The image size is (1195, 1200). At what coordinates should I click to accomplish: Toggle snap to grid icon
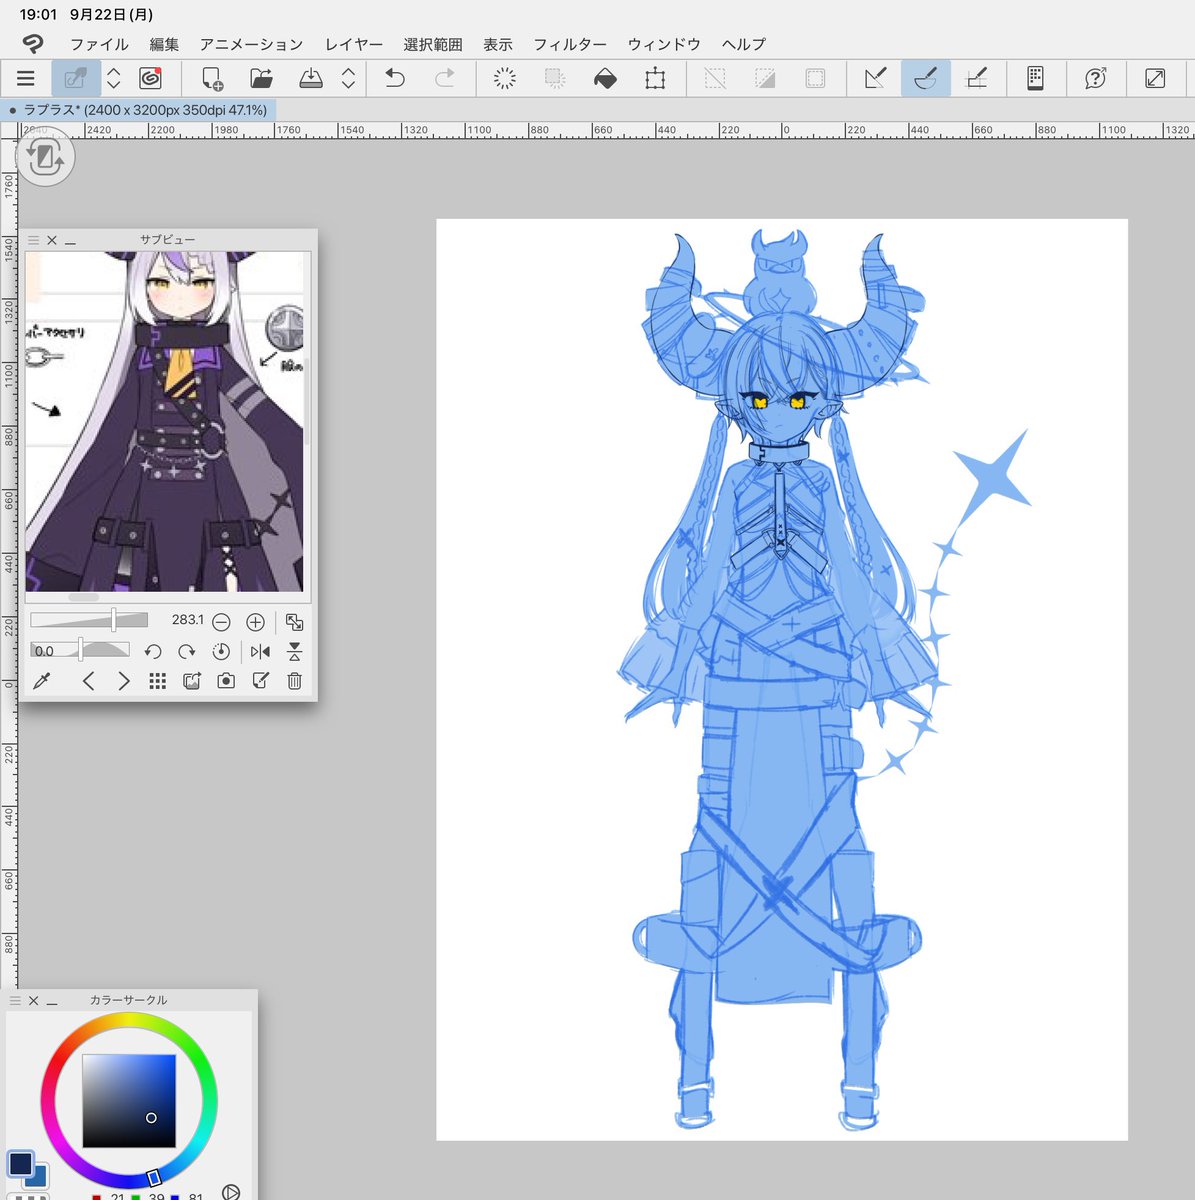point(976,78)
